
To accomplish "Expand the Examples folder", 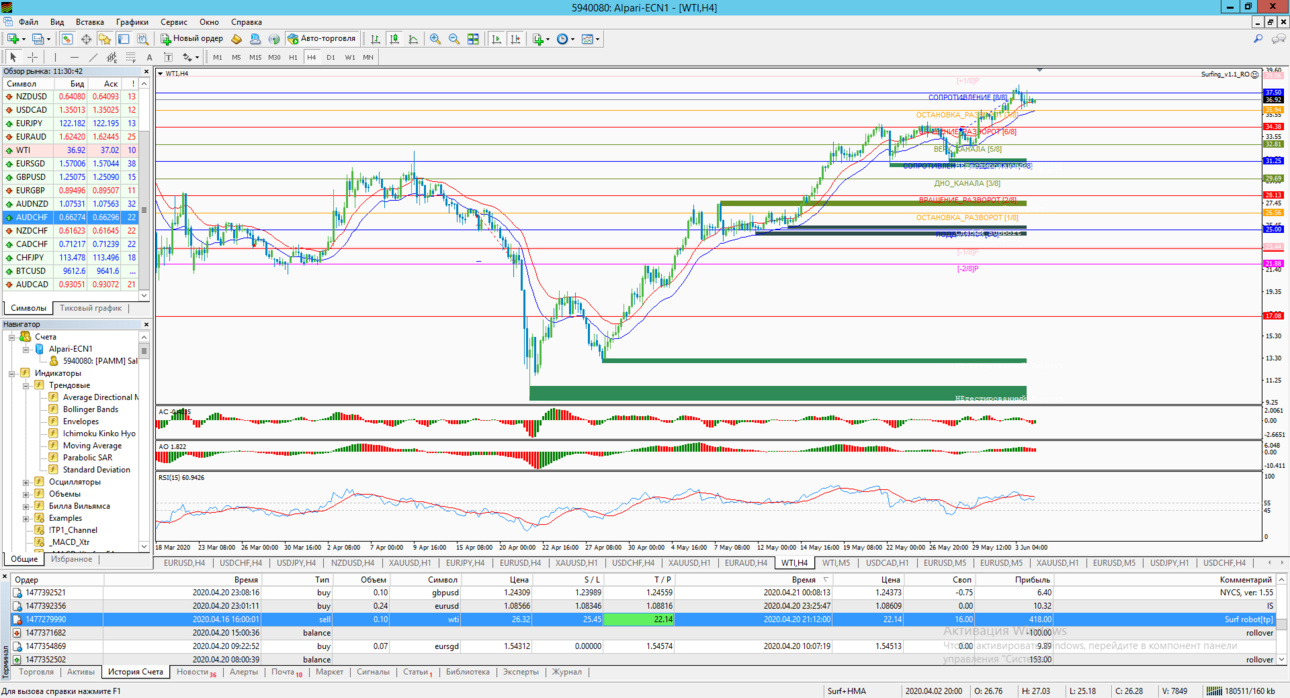I will pos(26,518).
